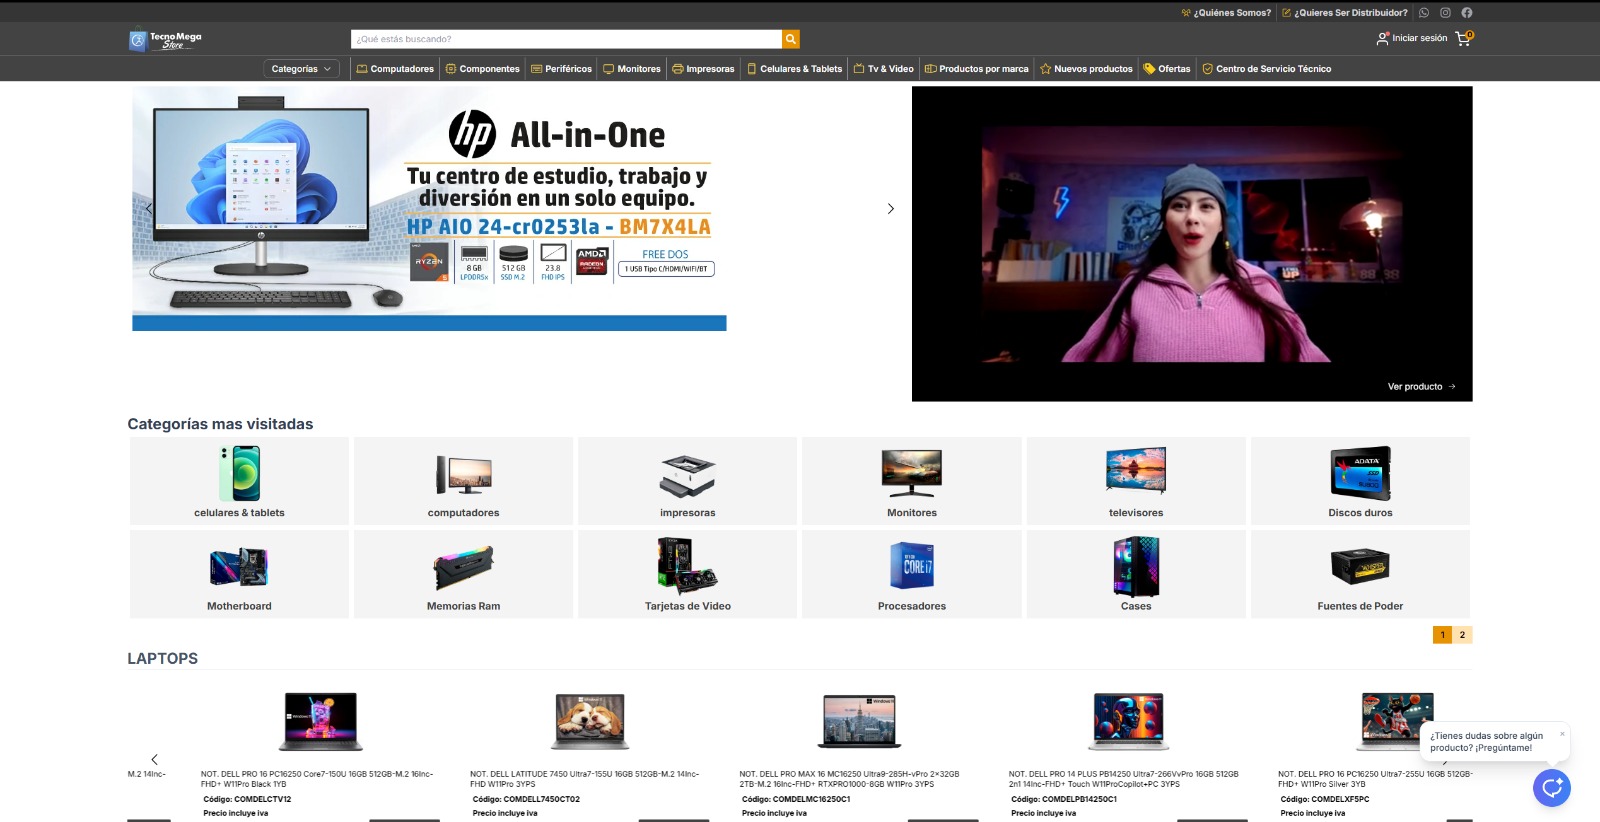1600x822 pixels.
Task: Open Discos duros category tile
Action: tap(1360, 481)
